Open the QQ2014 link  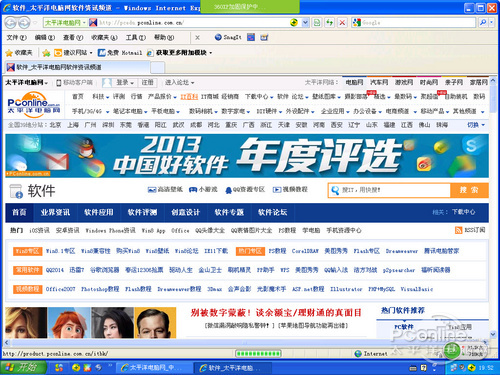pos(55,270)
